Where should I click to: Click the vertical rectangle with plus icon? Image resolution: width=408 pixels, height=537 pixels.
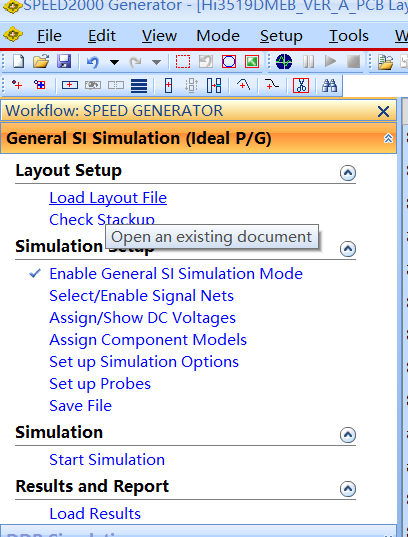(168, 85)
